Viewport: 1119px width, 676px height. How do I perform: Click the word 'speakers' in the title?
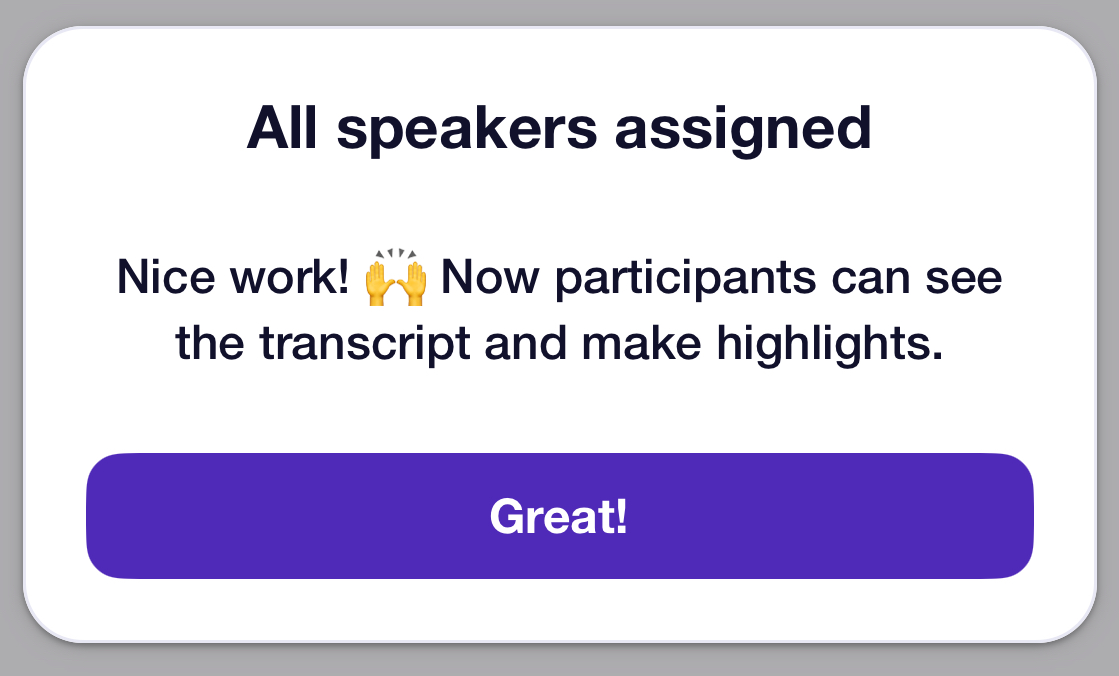click(467, 130)
